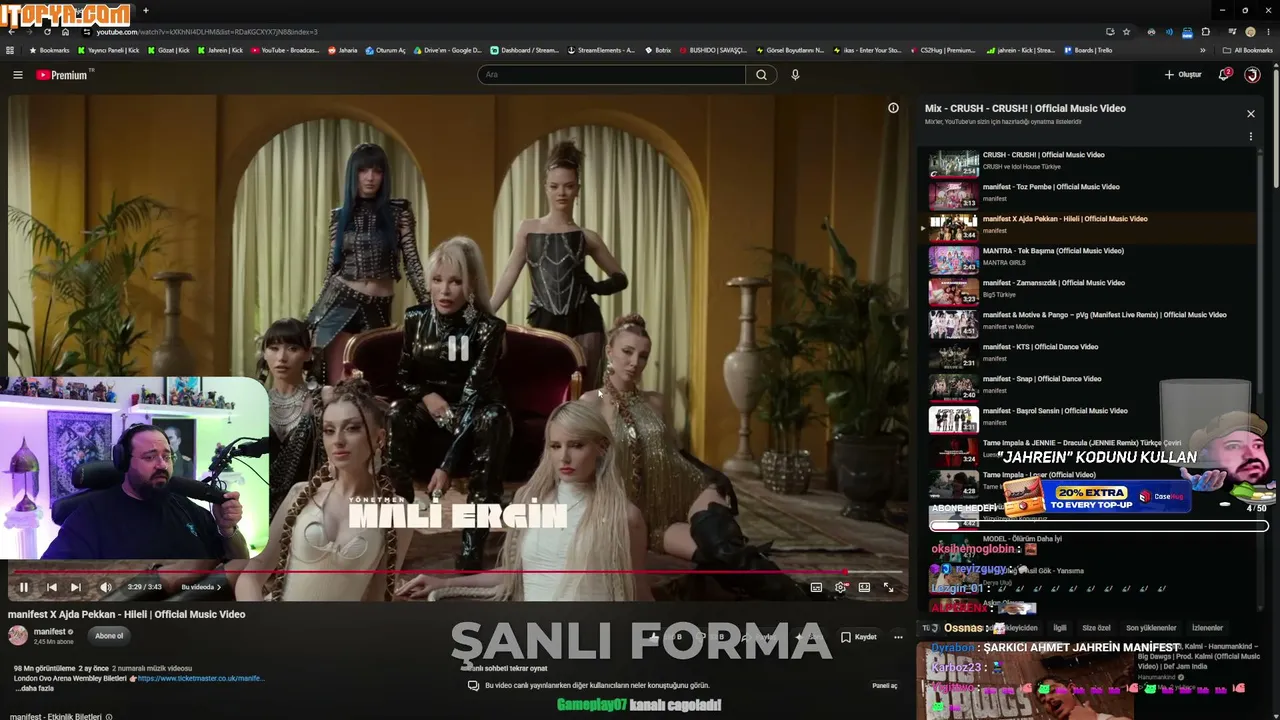Open the browser extensions puzzle icon
Screen dimensions: 1280x720
click(x=1205, y=32)
